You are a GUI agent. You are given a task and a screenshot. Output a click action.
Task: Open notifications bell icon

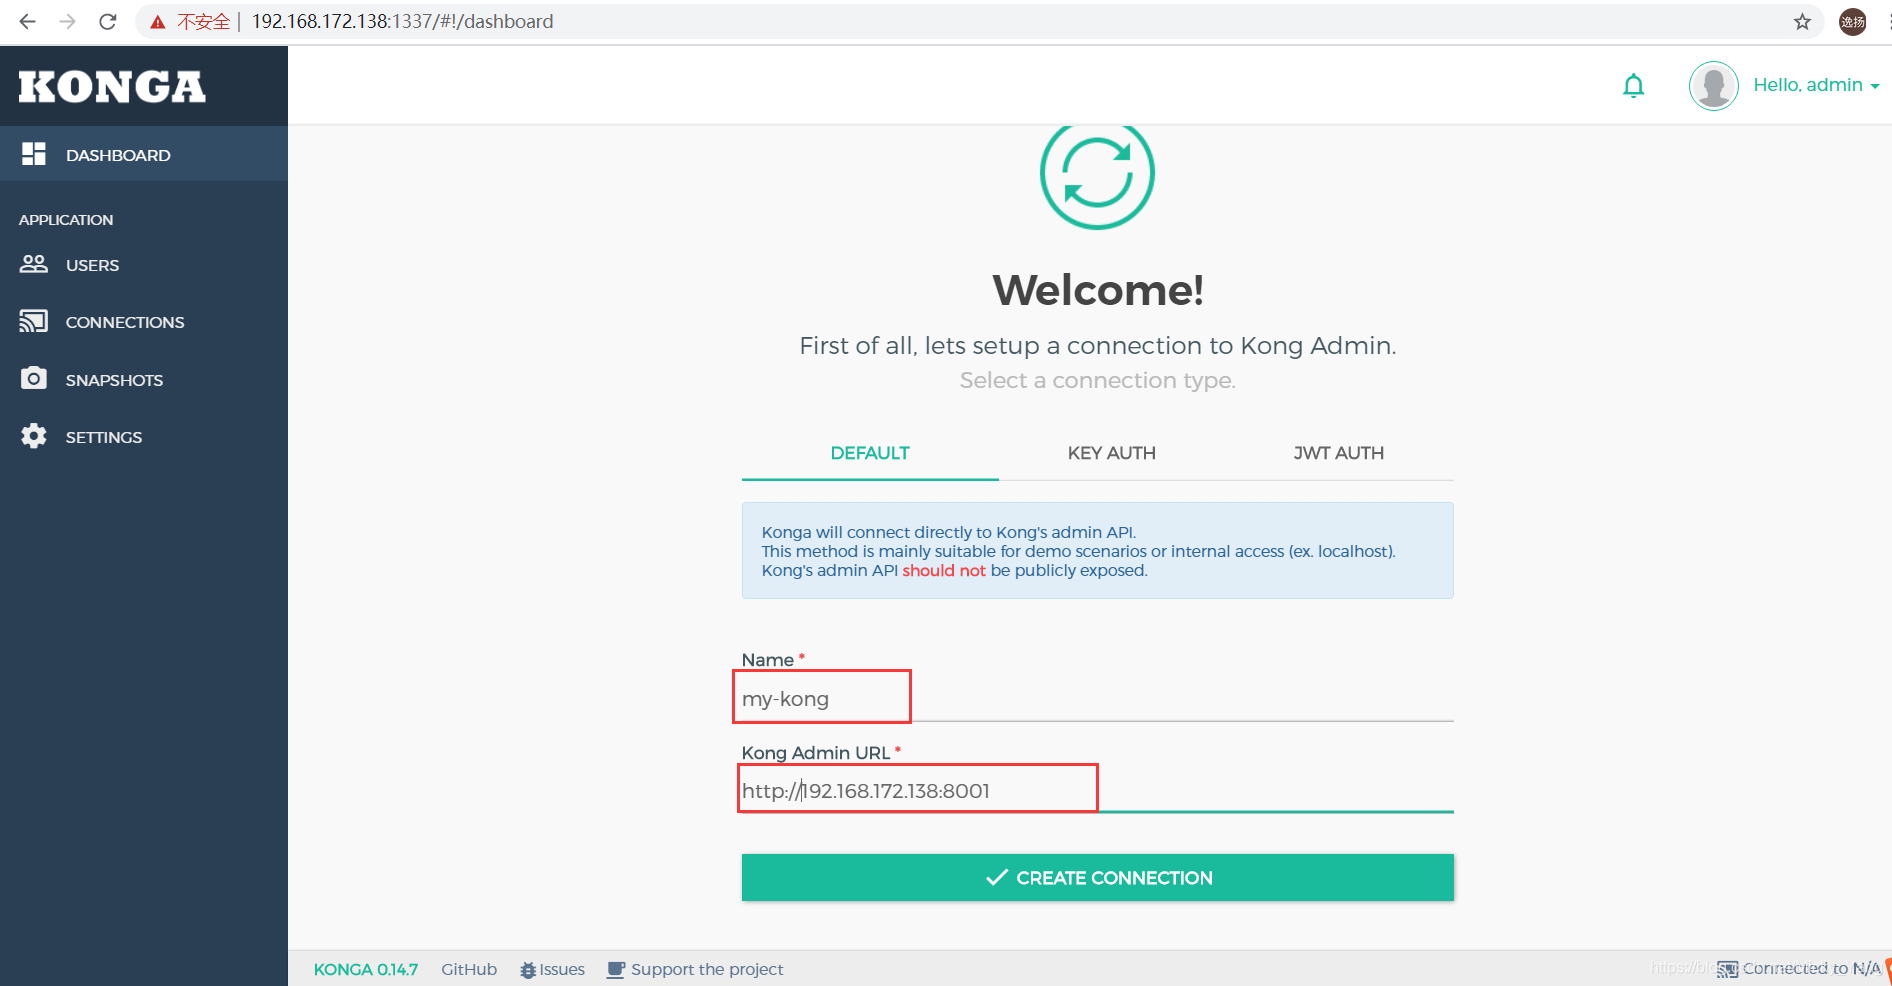tap(1634, 86)
